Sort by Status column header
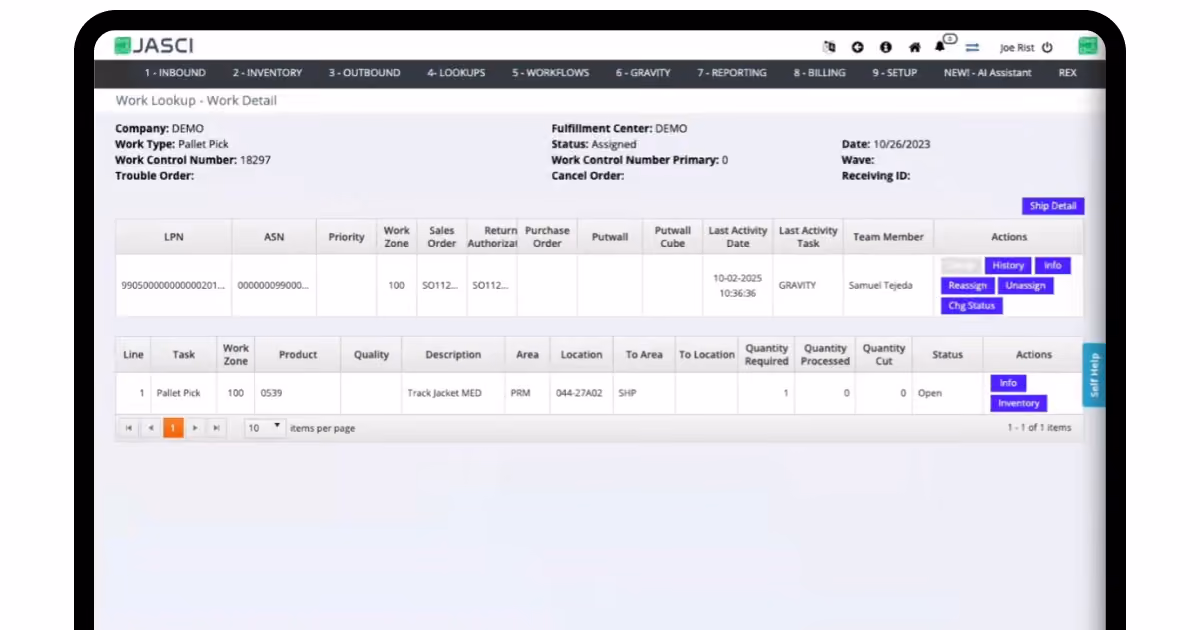The width and height of the screenshot is (1200, 630). 947,355
